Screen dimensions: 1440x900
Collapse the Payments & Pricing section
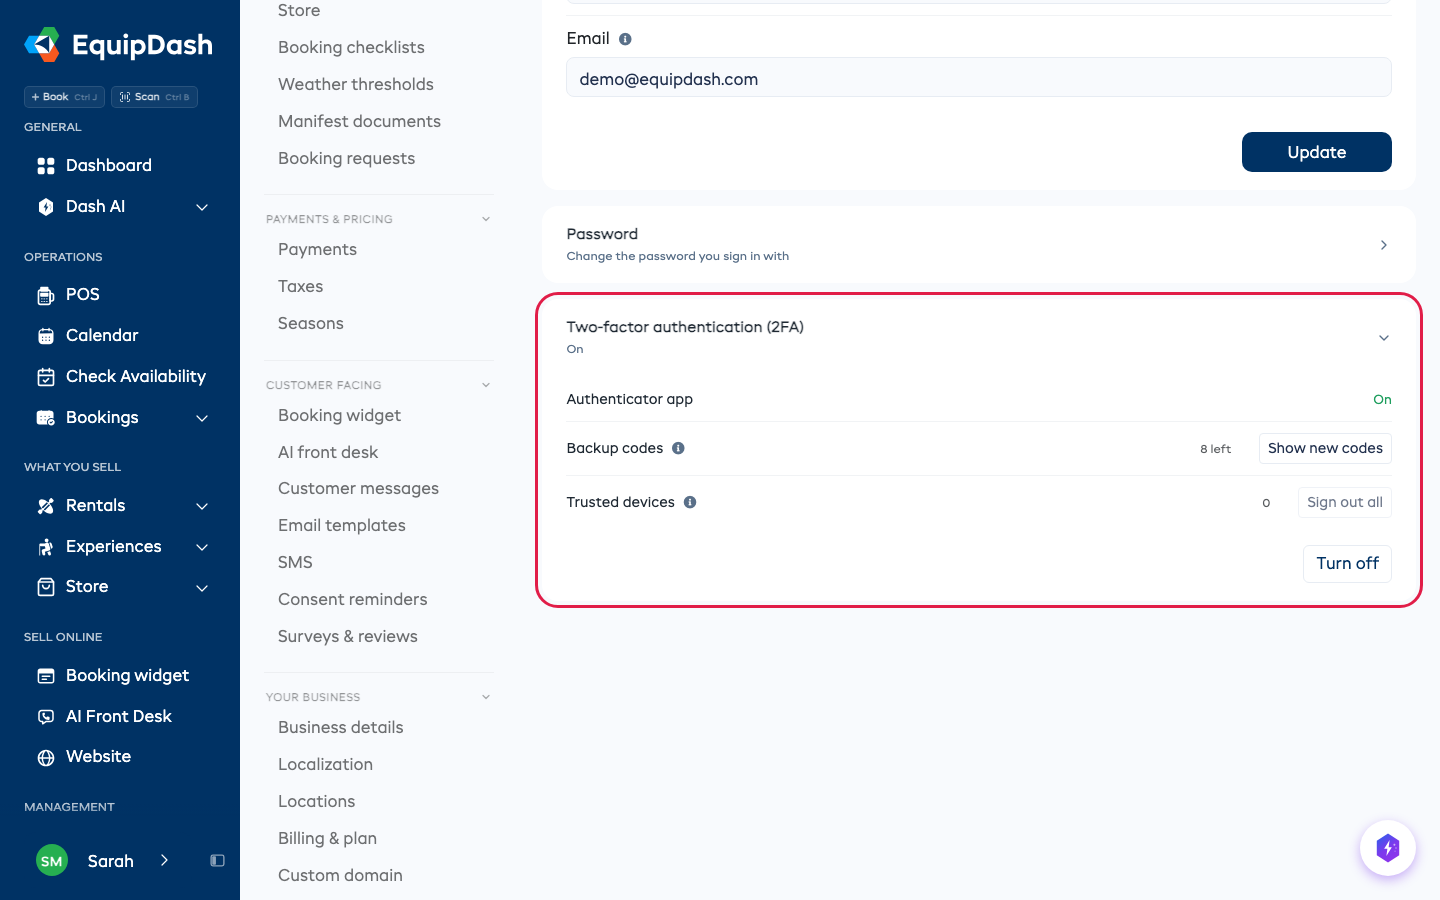[x=486, y=219]
